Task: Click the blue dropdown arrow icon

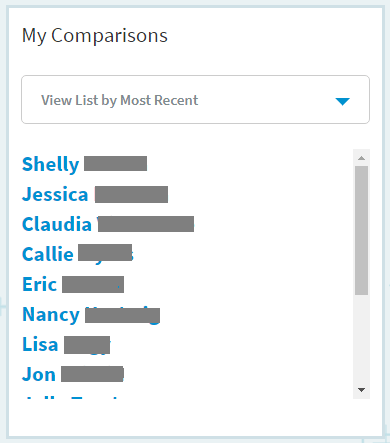Action: click(x=342, y=101)
